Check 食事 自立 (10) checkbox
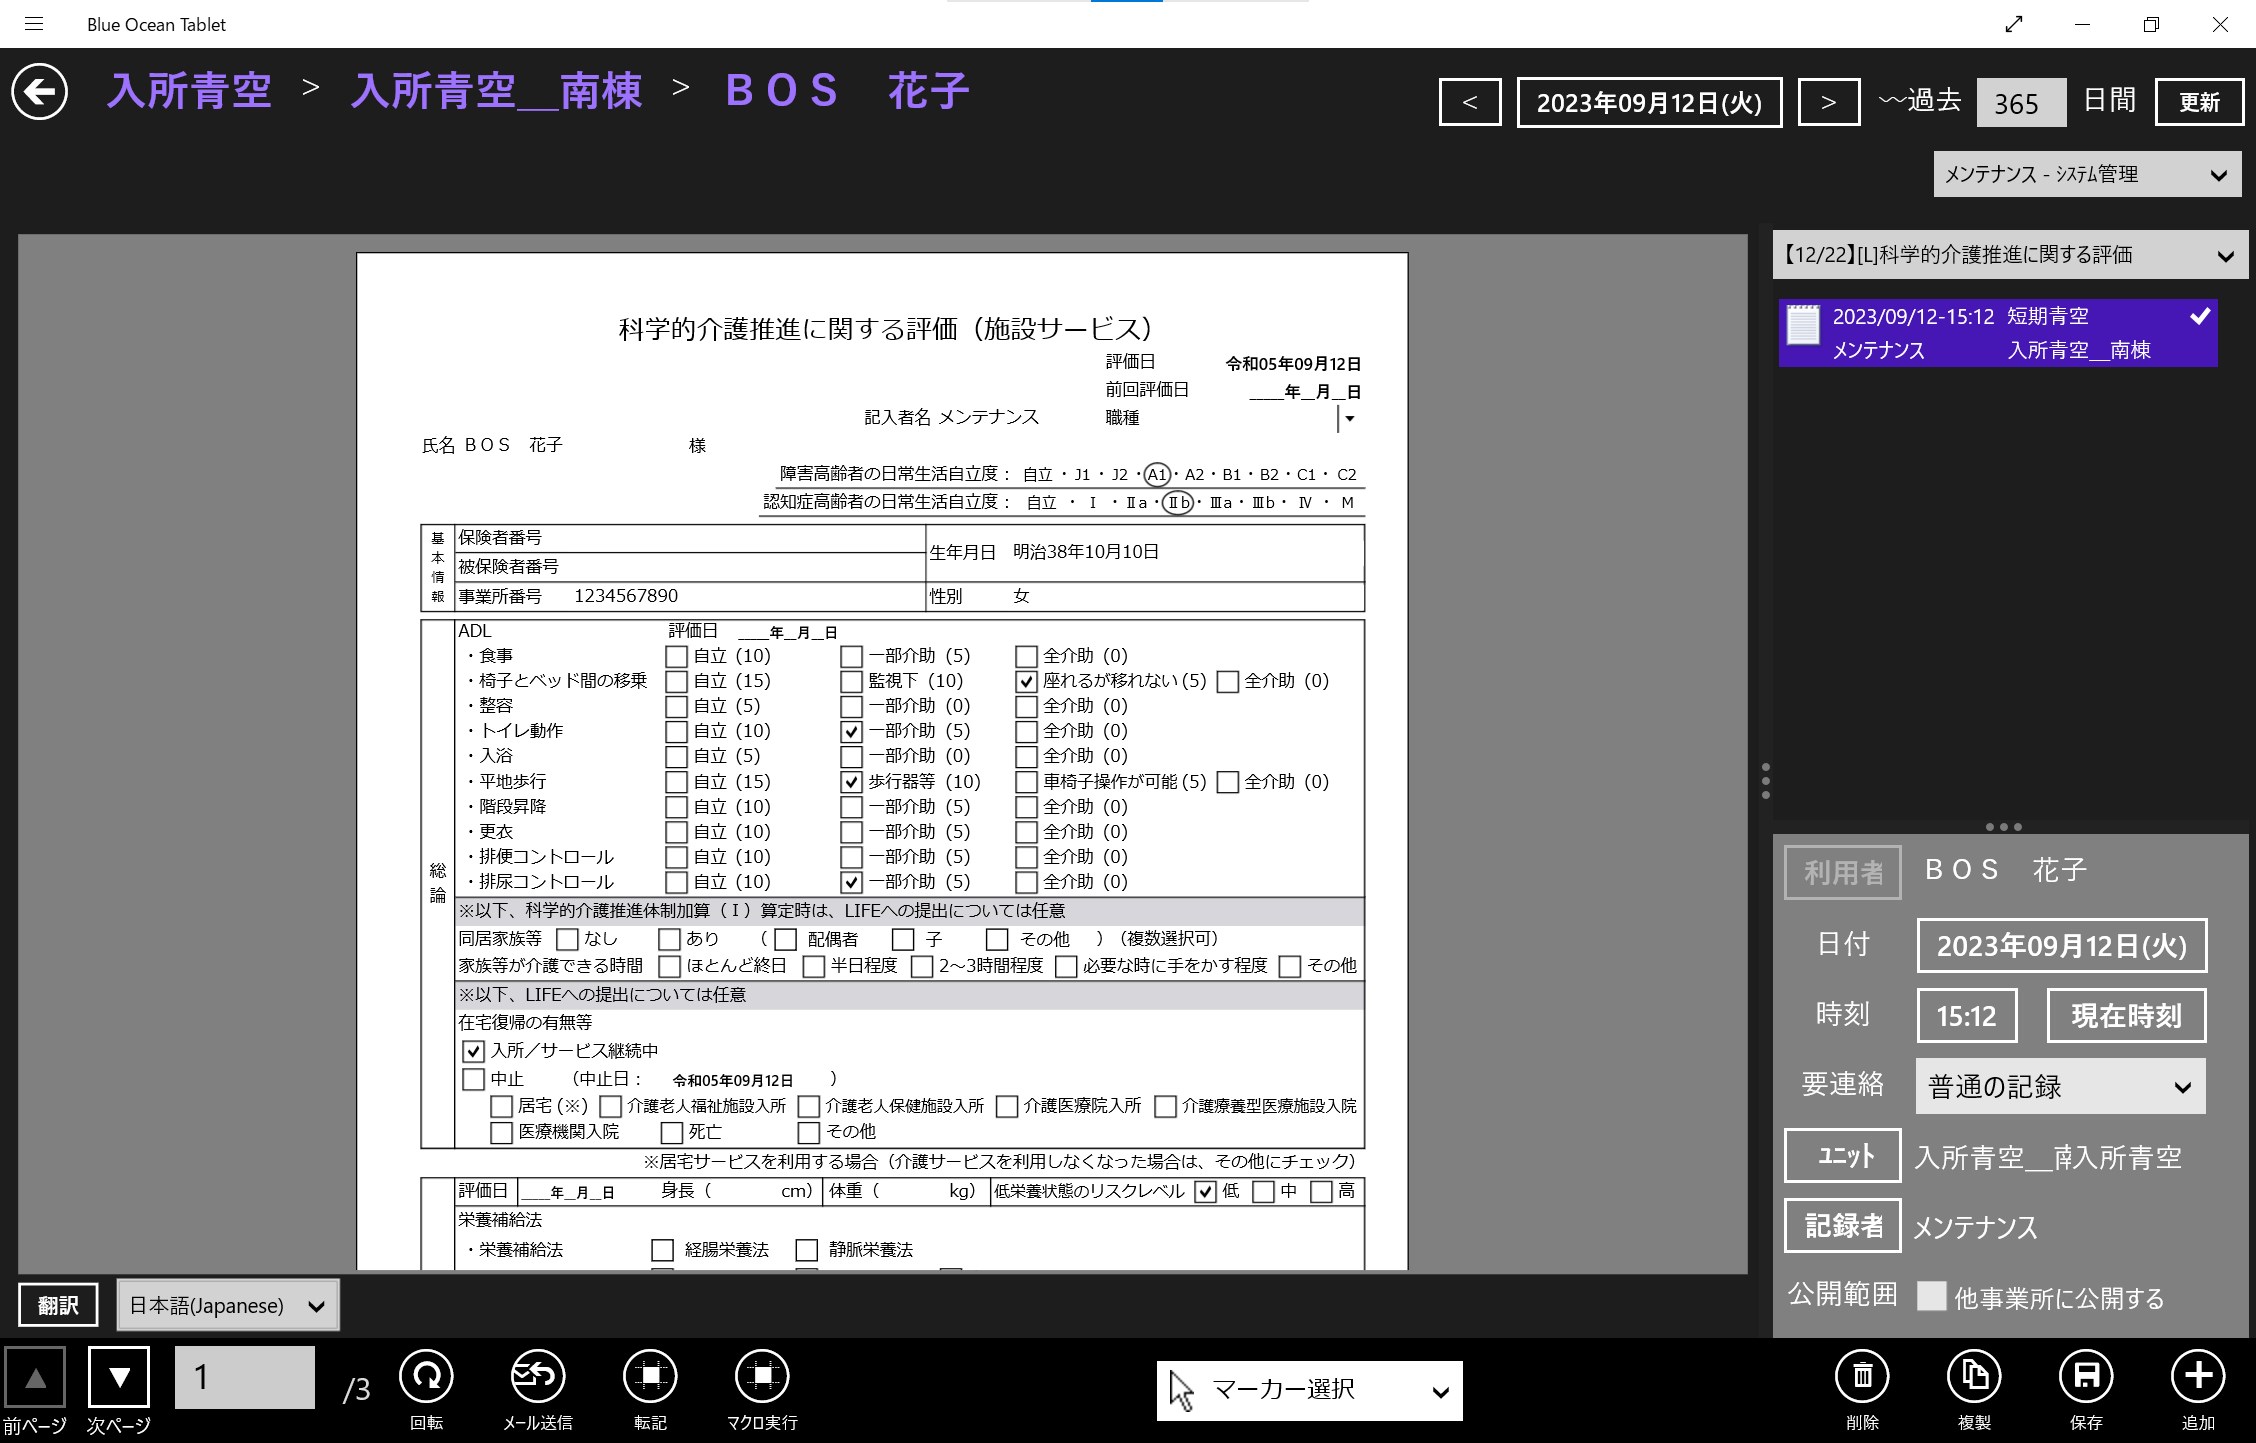 (x=677, y=657)
